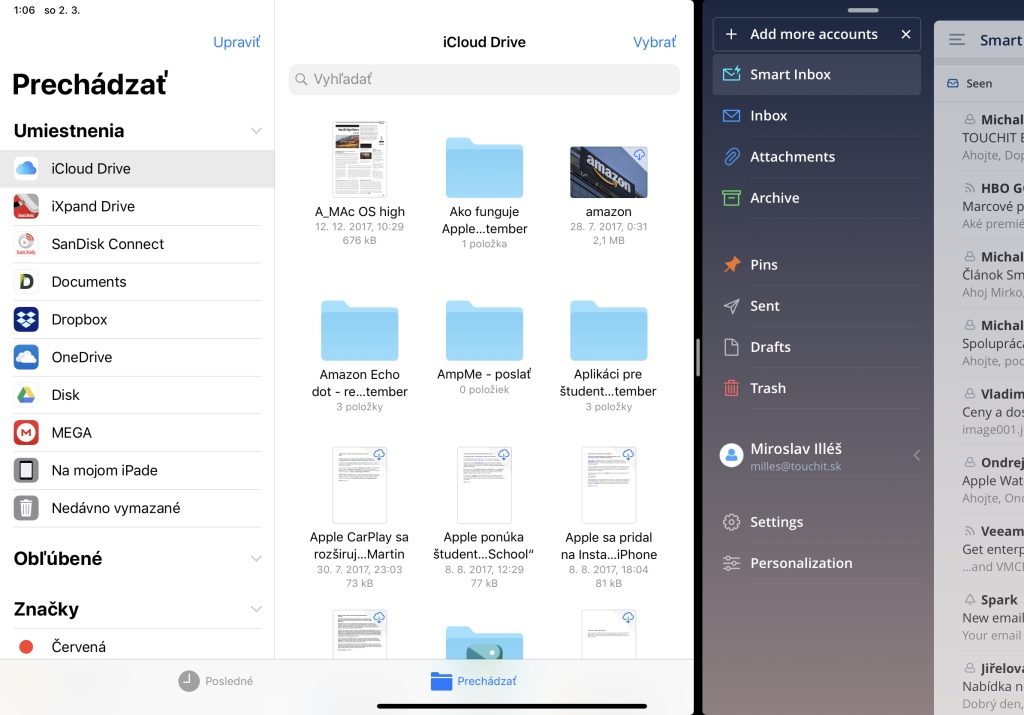Open Personalization options

(x=800, y=563)
